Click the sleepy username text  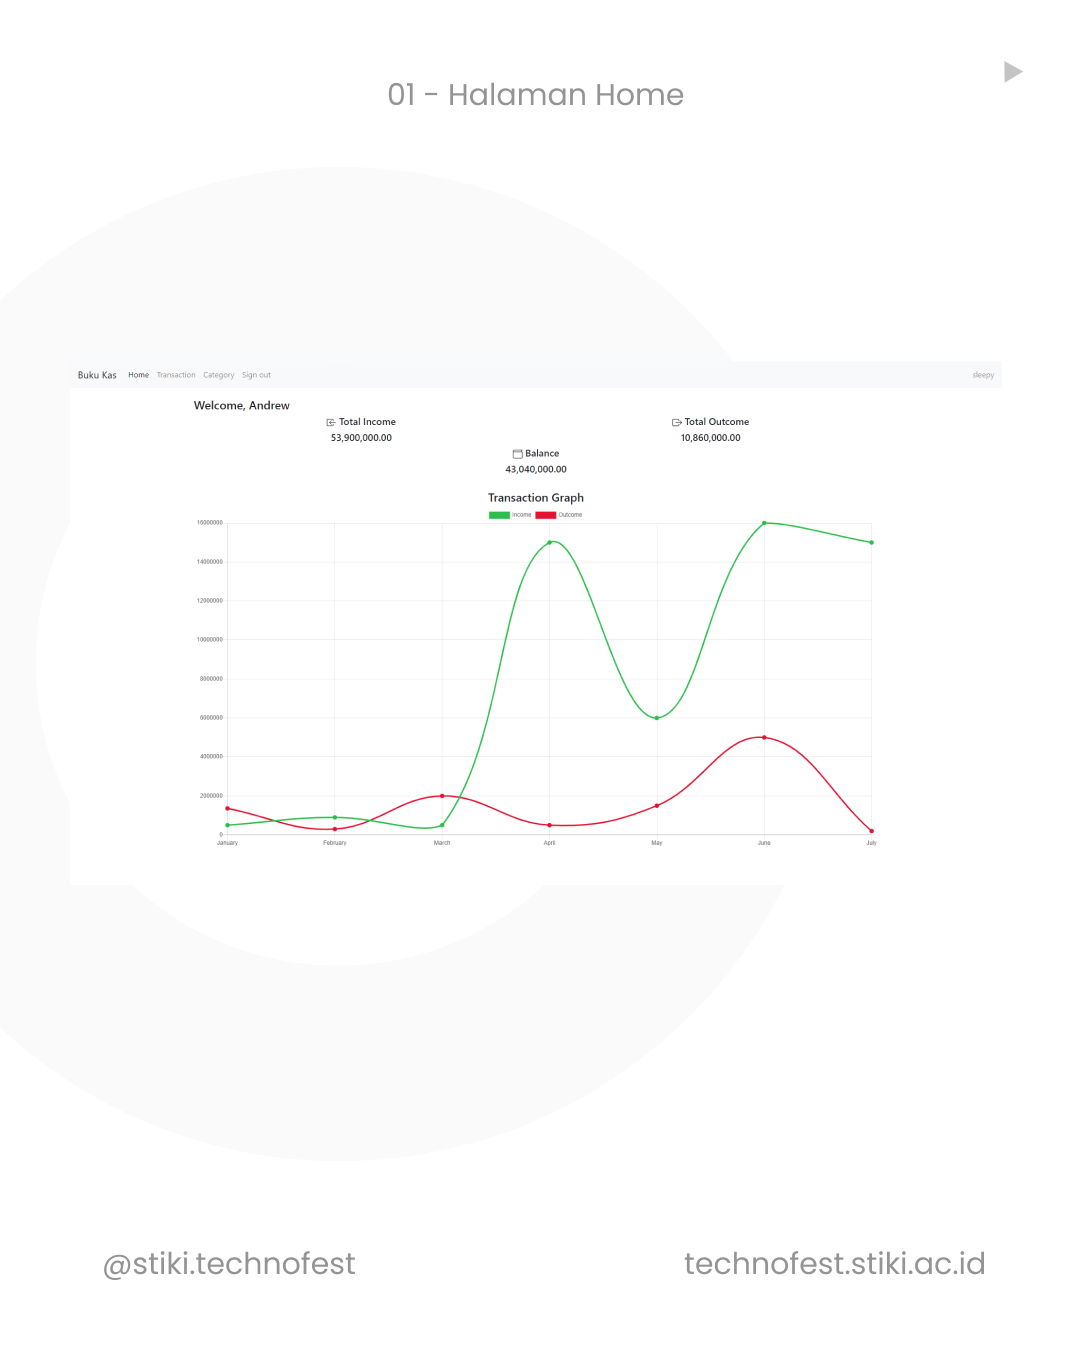tap(983, 376)
